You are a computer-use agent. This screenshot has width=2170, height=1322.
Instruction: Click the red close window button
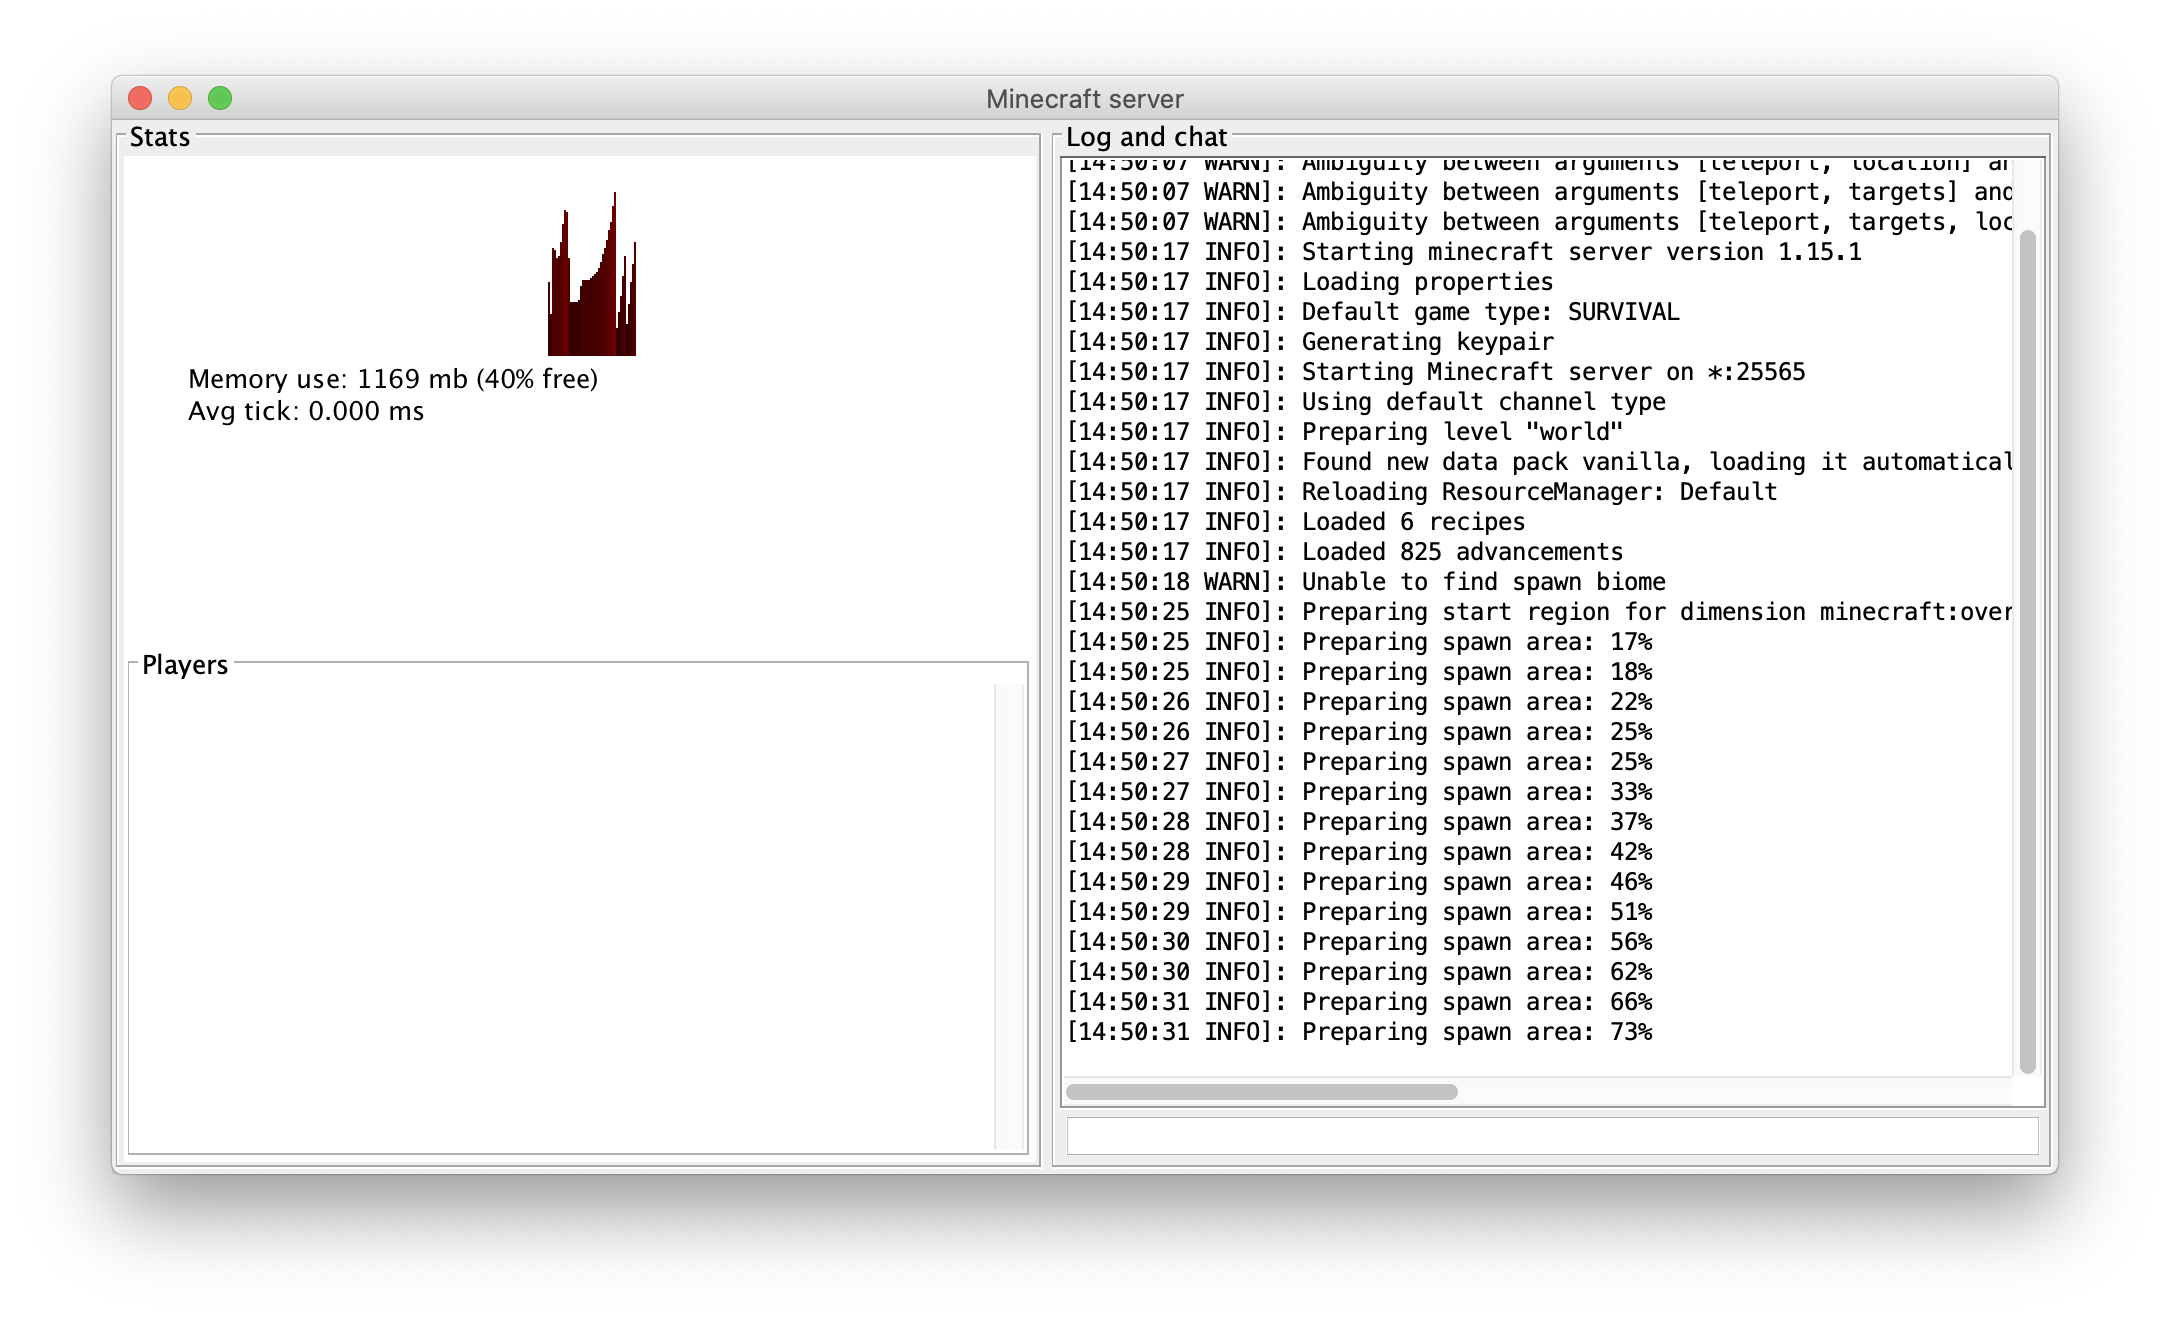click(x=140, y=98)
